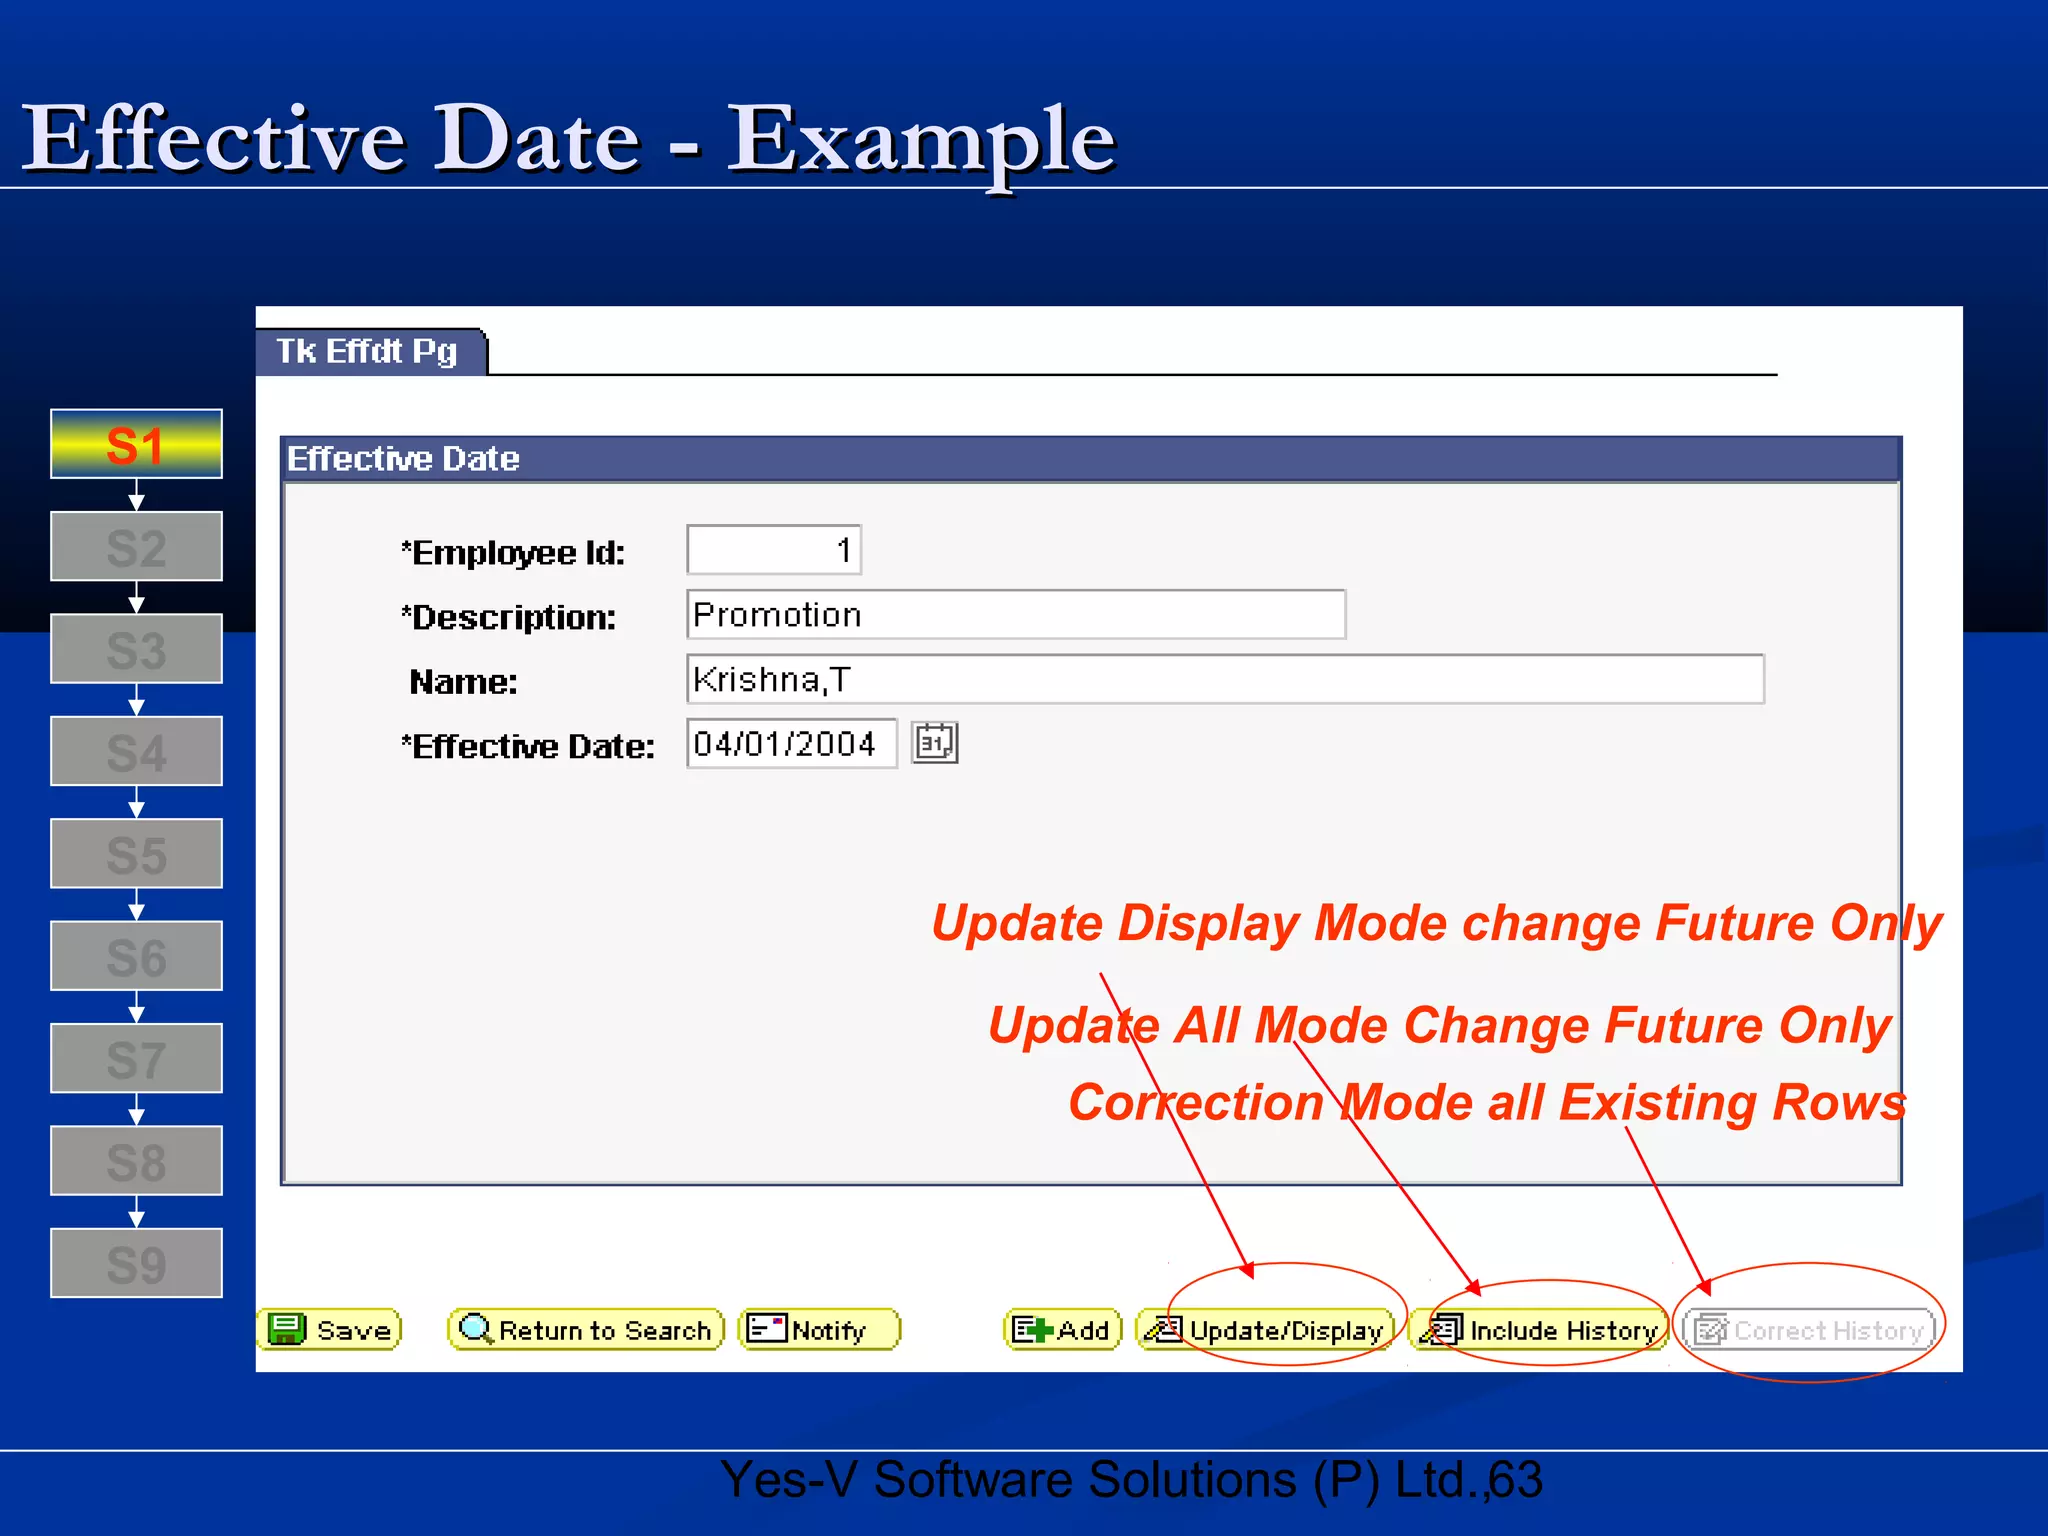Image resolution: width=2048 pixels, height=1536 pixels.
Task: Click the disabled Correct History icon
Action: tap(1711, 1330)
